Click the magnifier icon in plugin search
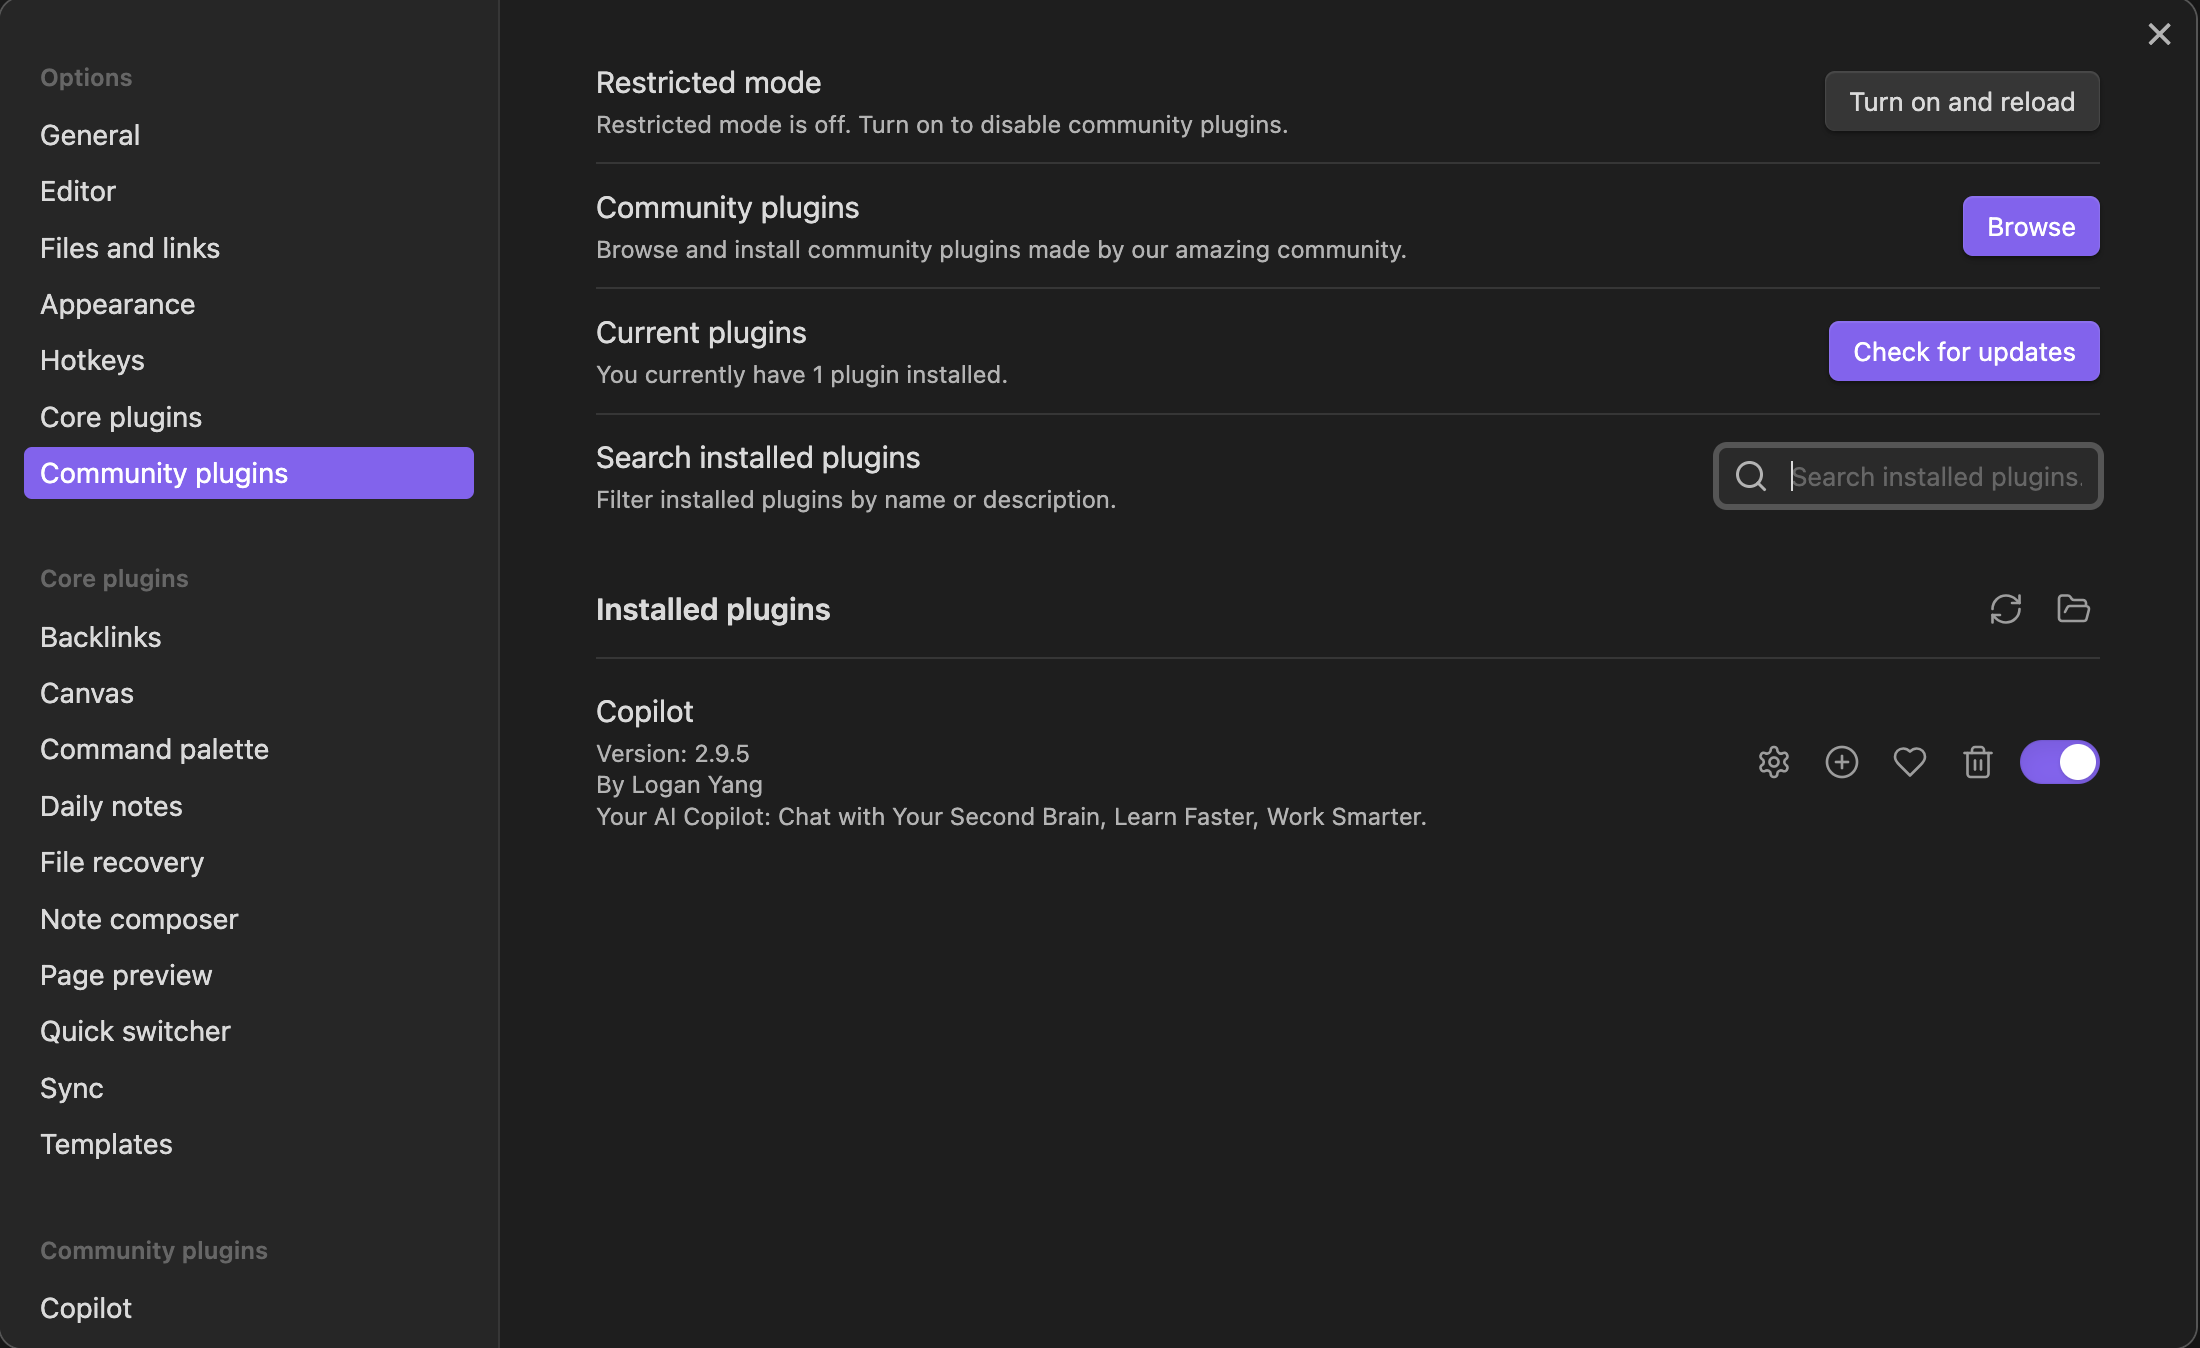Screen dimensions: 2200x1348 [x=1750, y=476]
